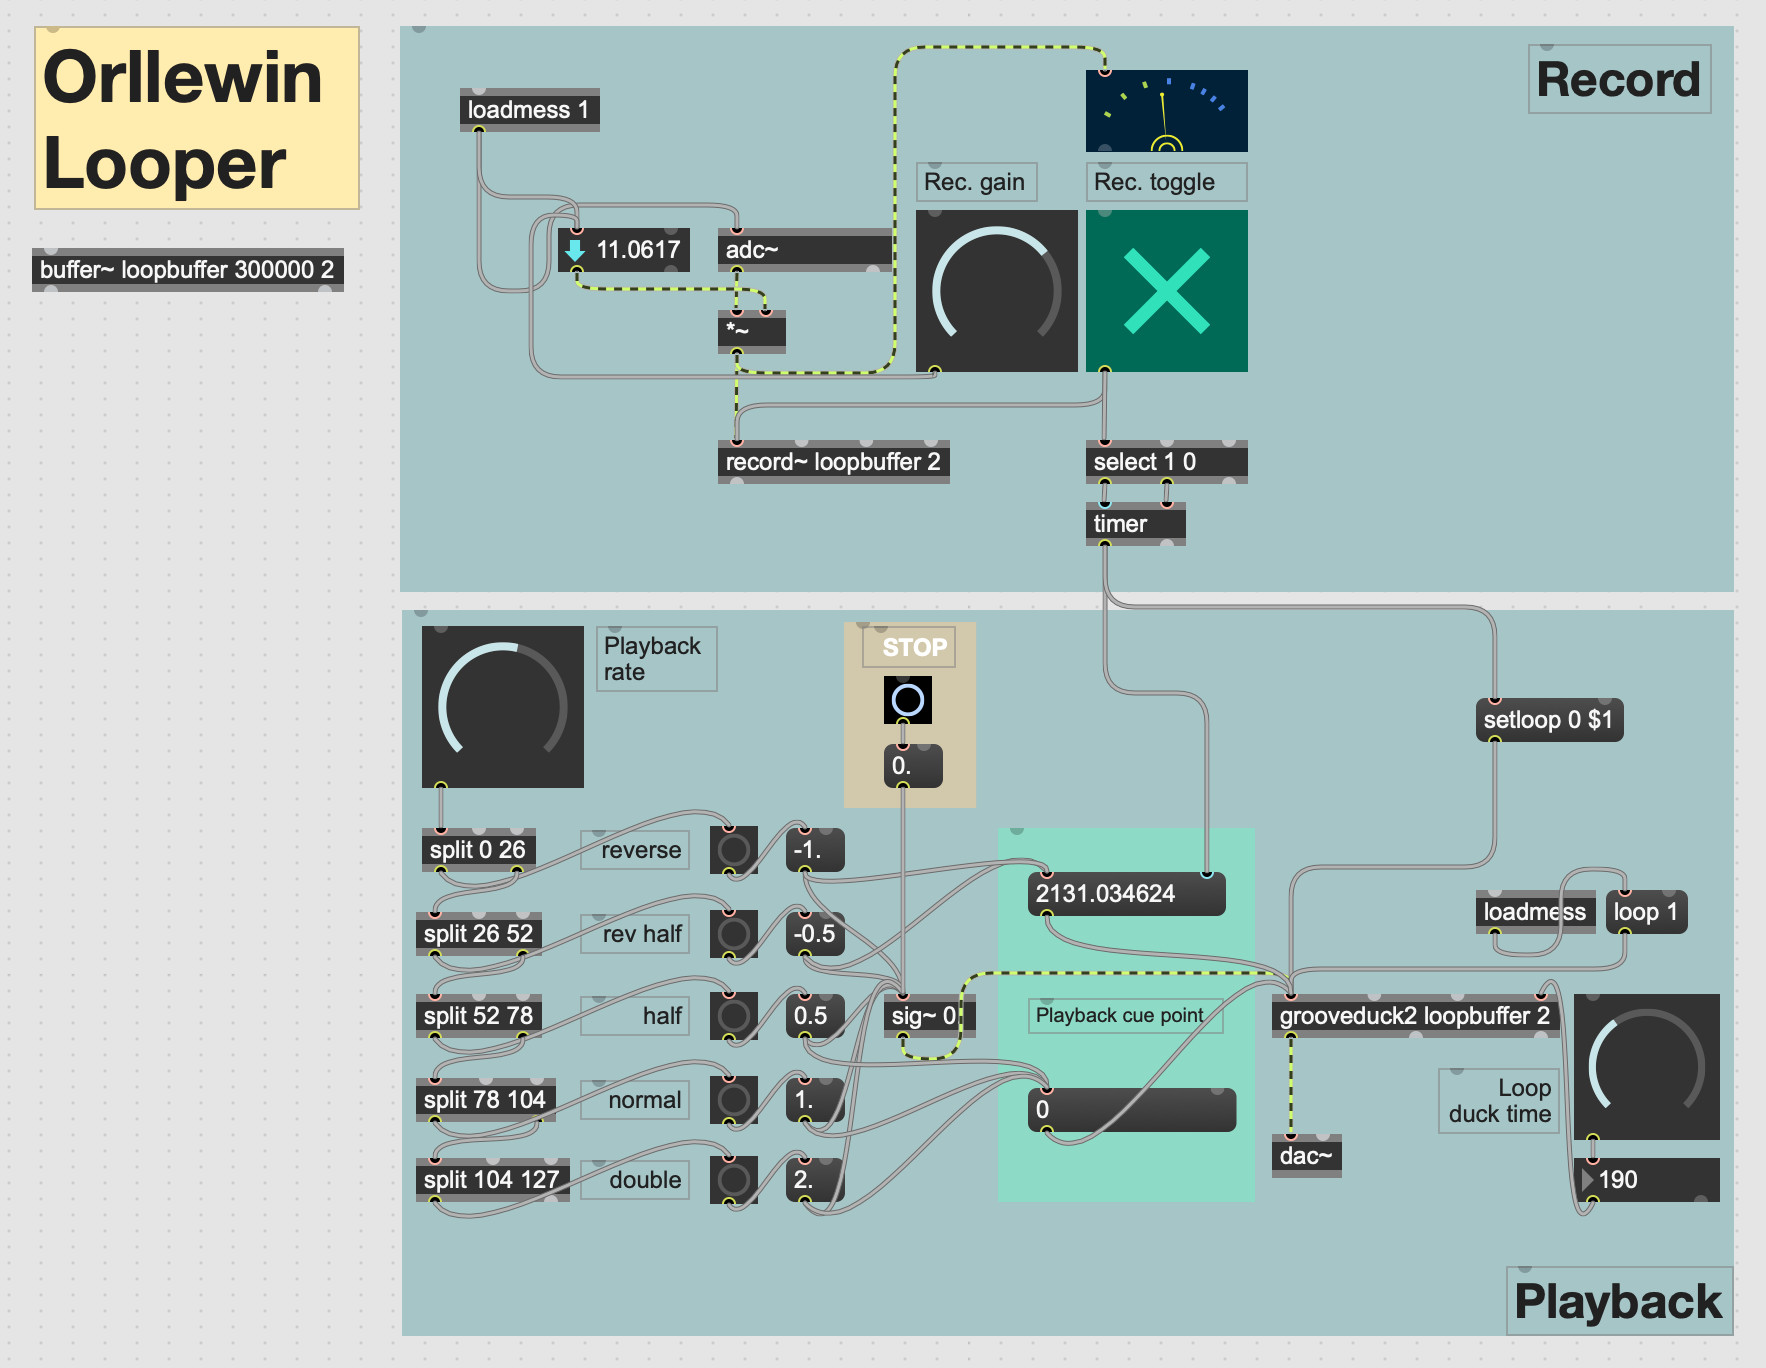Click the reverse bang button
This screenshot has height=1368, width=1766.
[734, 850]
